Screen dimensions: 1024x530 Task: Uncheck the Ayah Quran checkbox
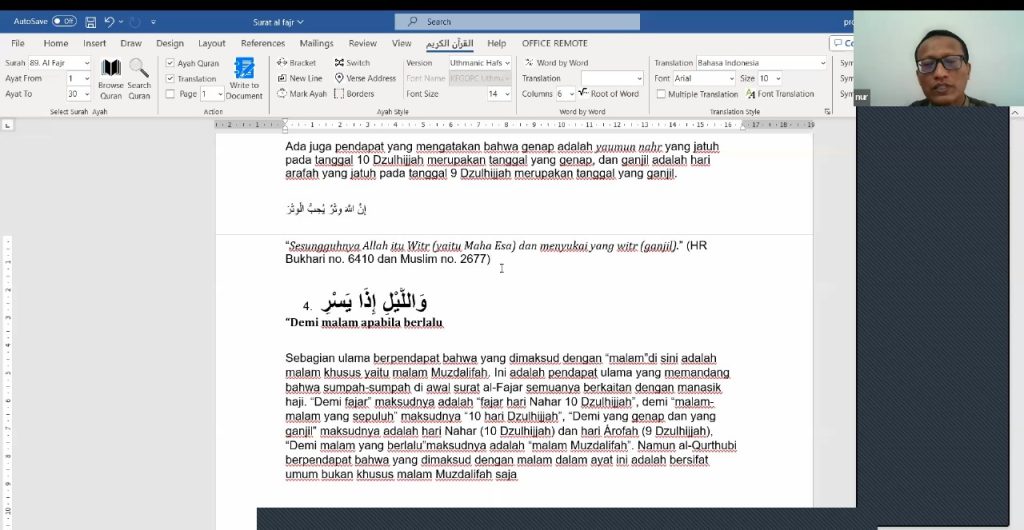coord(170,63)
